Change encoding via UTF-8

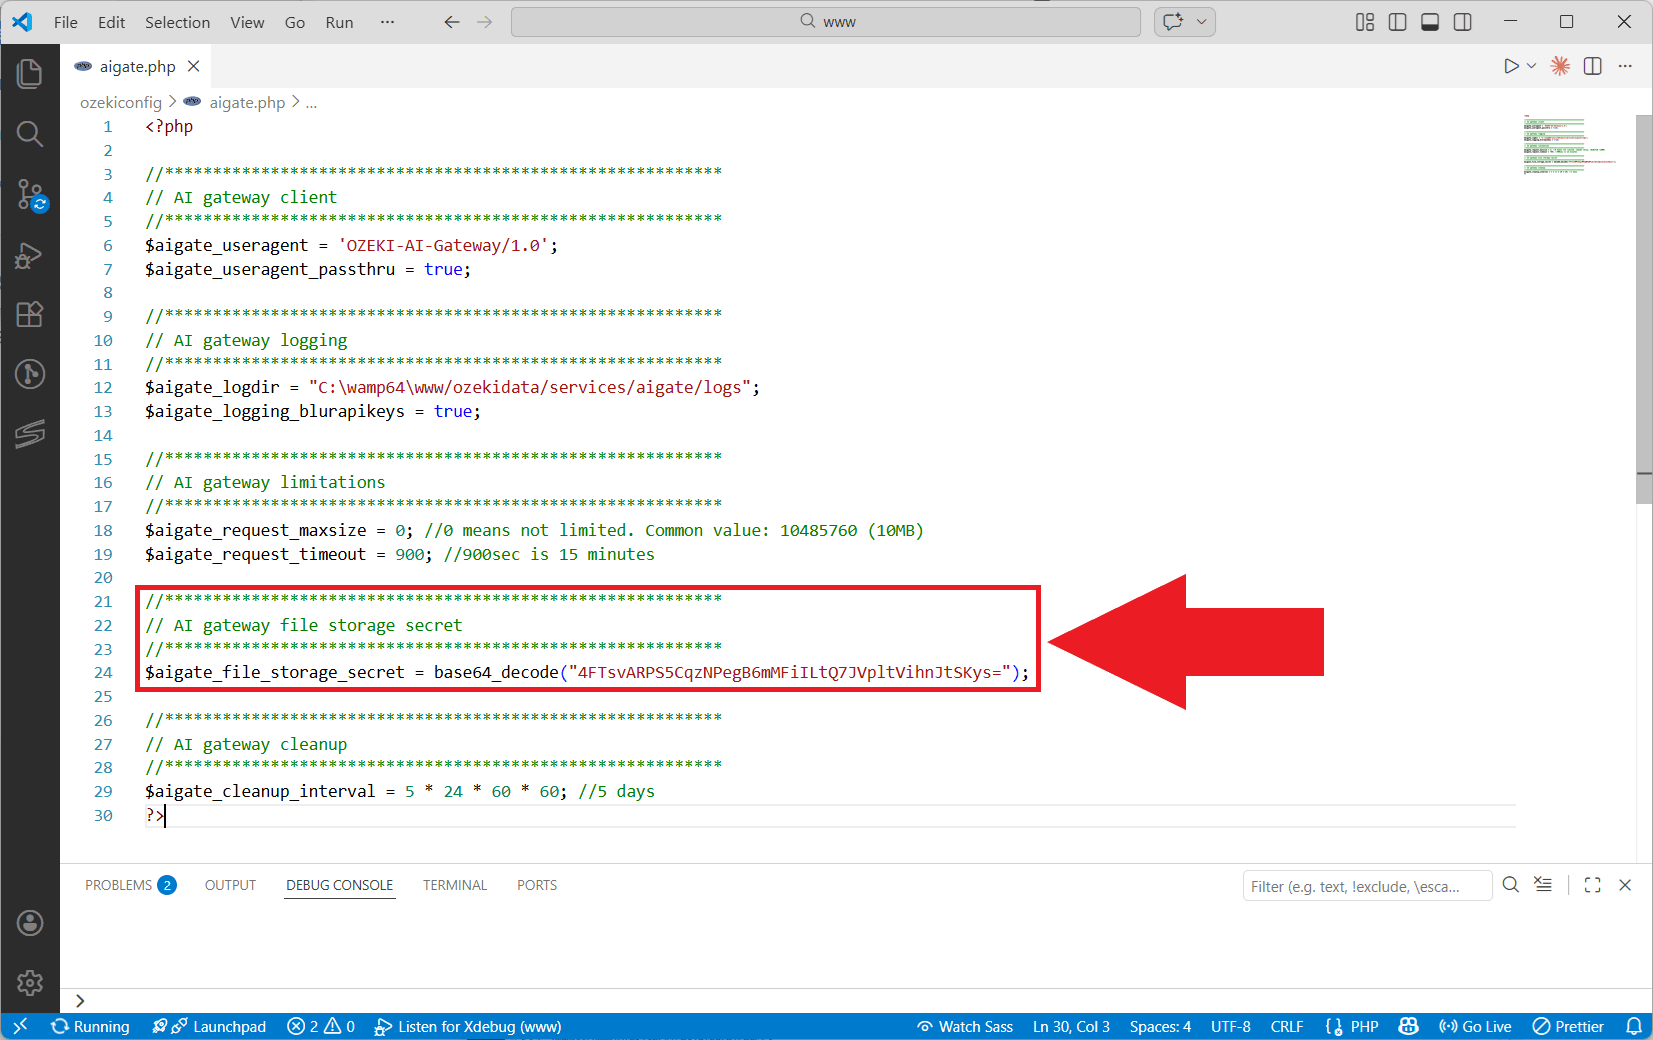[x=1231, y=1026]
